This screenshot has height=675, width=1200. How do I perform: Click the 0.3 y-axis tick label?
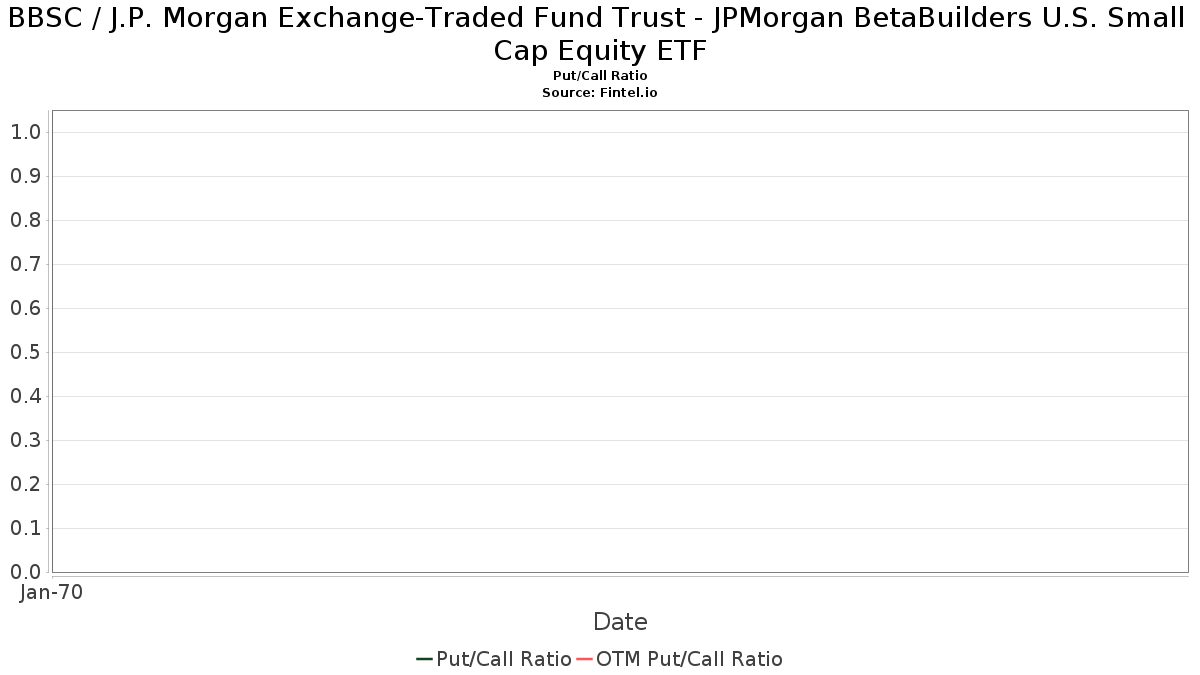tap(25, 440)
